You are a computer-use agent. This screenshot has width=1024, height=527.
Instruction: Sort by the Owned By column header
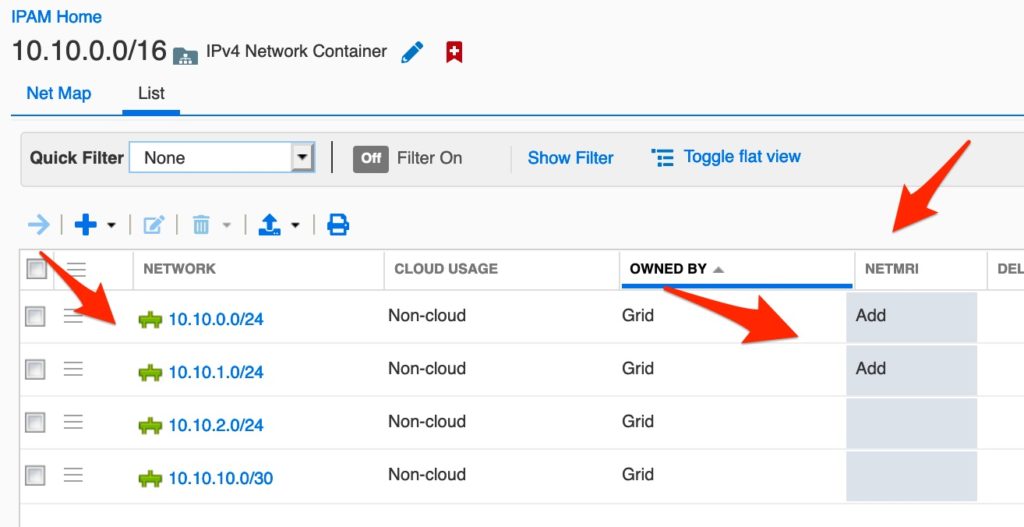click(x=668, y=269)
